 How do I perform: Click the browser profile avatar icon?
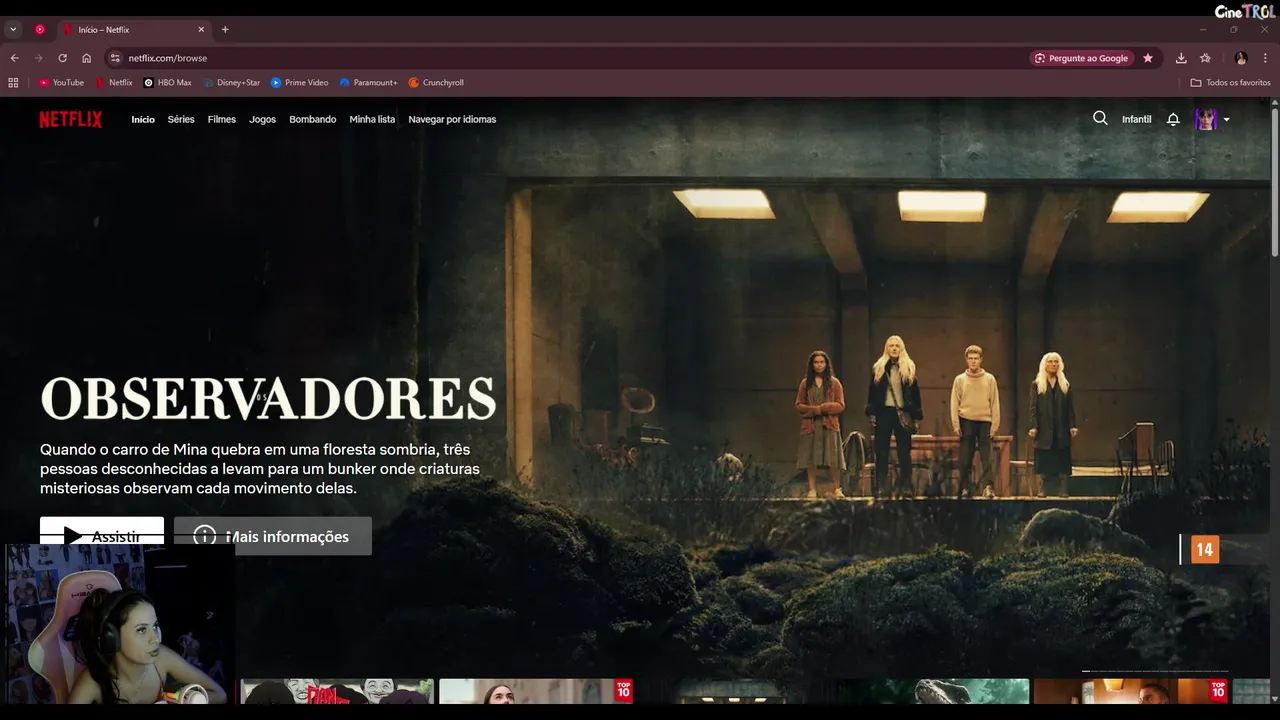1241,58
